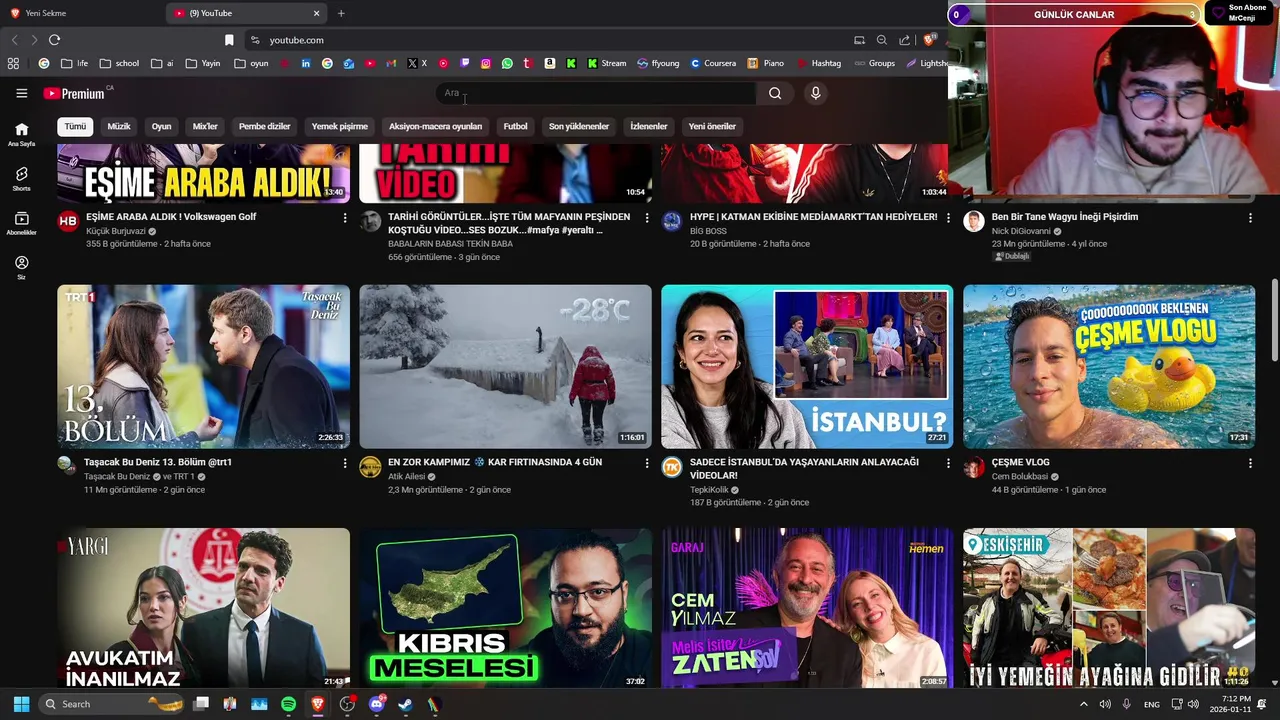Open Discord from the taskbar

coord(377,704)
